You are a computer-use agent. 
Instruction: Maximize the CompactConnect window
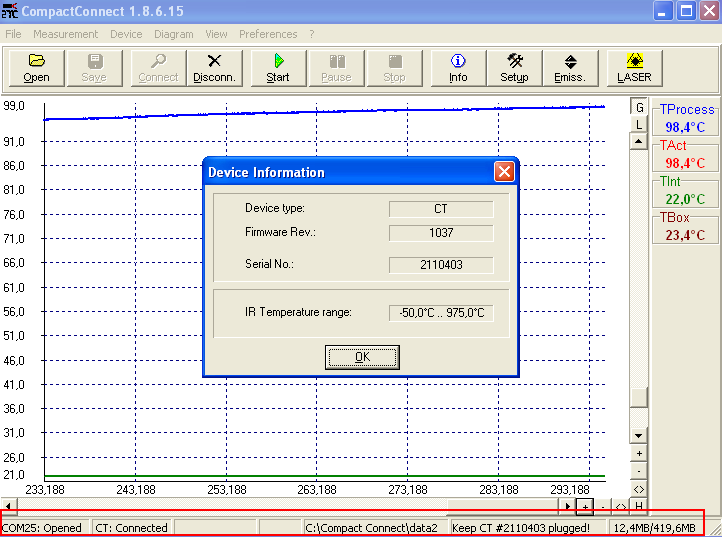click(x=686, y=11)
